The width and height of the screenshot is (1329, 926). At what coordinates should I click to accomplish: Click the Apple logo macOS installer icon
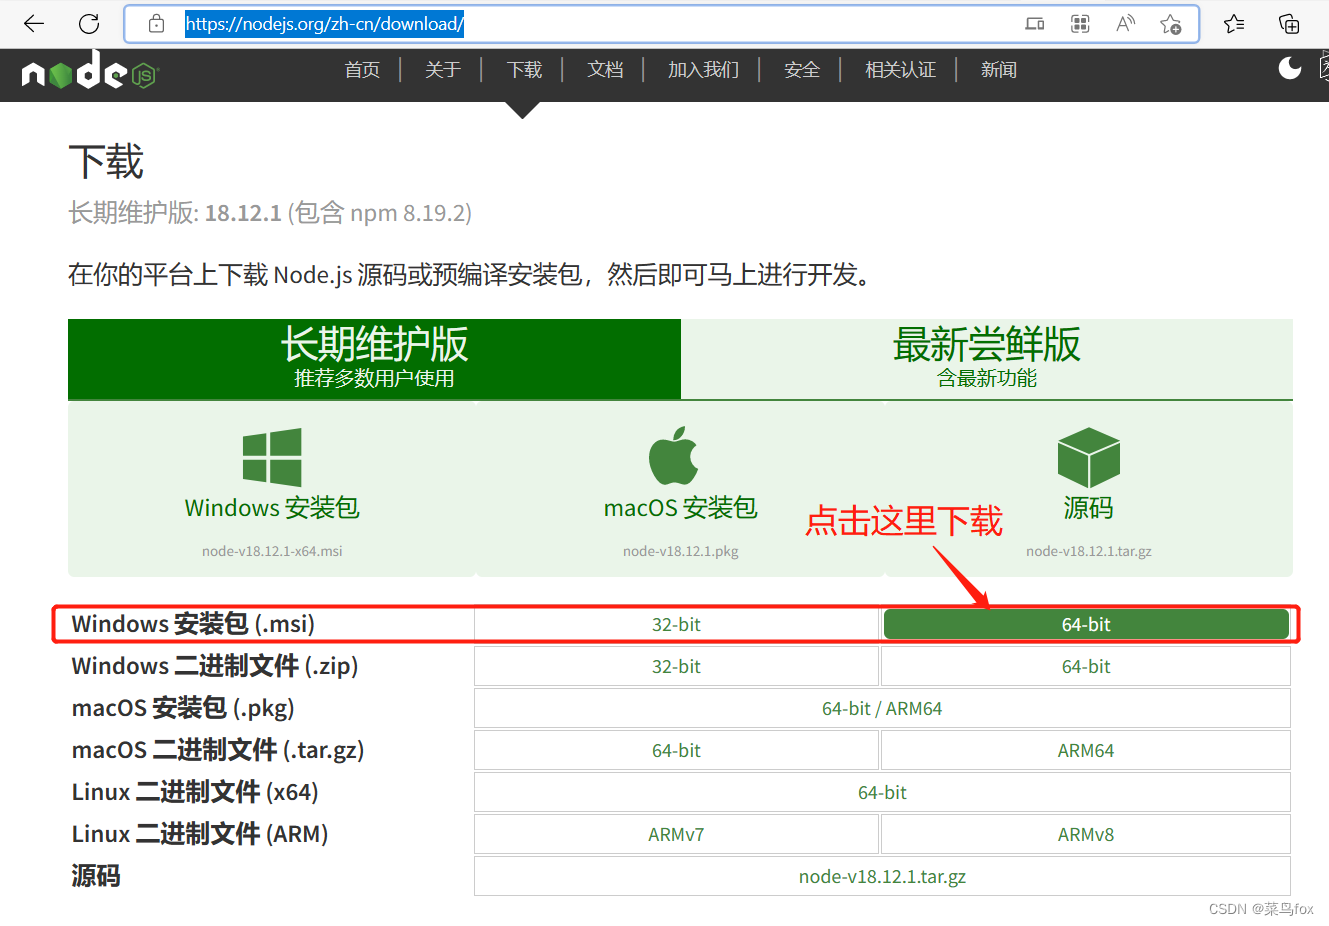coord(674,455)
